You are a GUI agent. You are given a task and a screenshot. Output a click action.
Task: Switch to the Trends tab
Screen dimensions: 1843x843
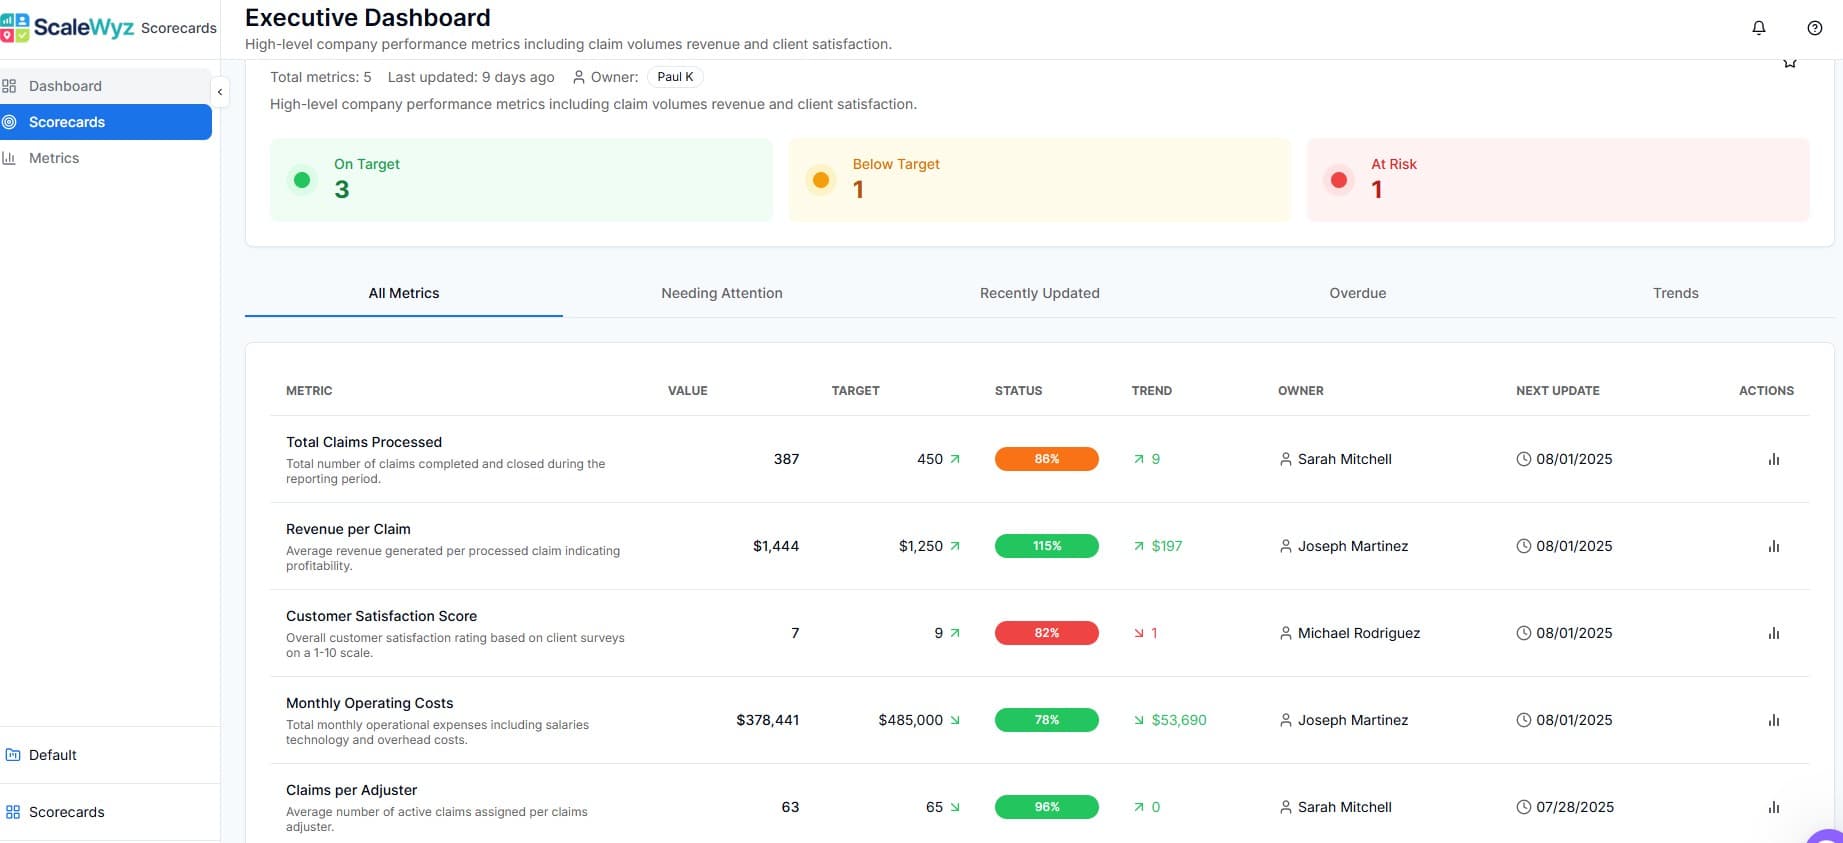coord(1675,293)
